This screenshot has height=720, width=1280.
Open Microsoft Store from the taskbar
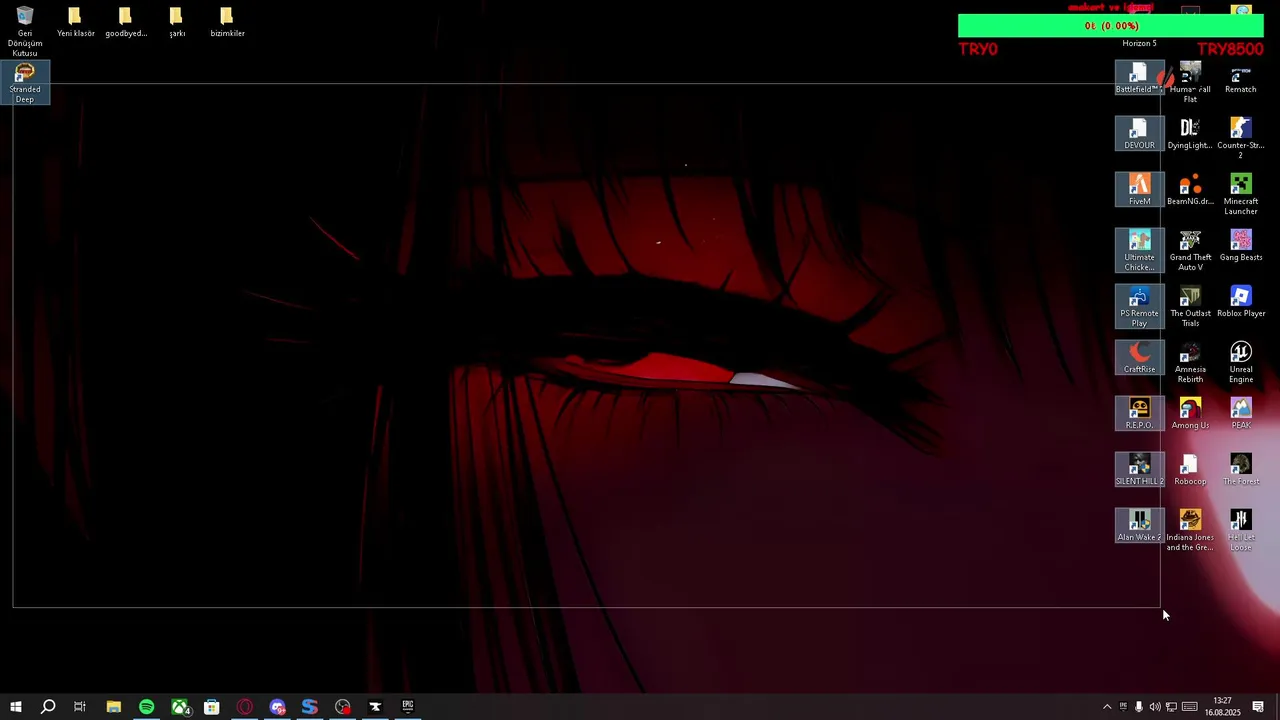212,707
